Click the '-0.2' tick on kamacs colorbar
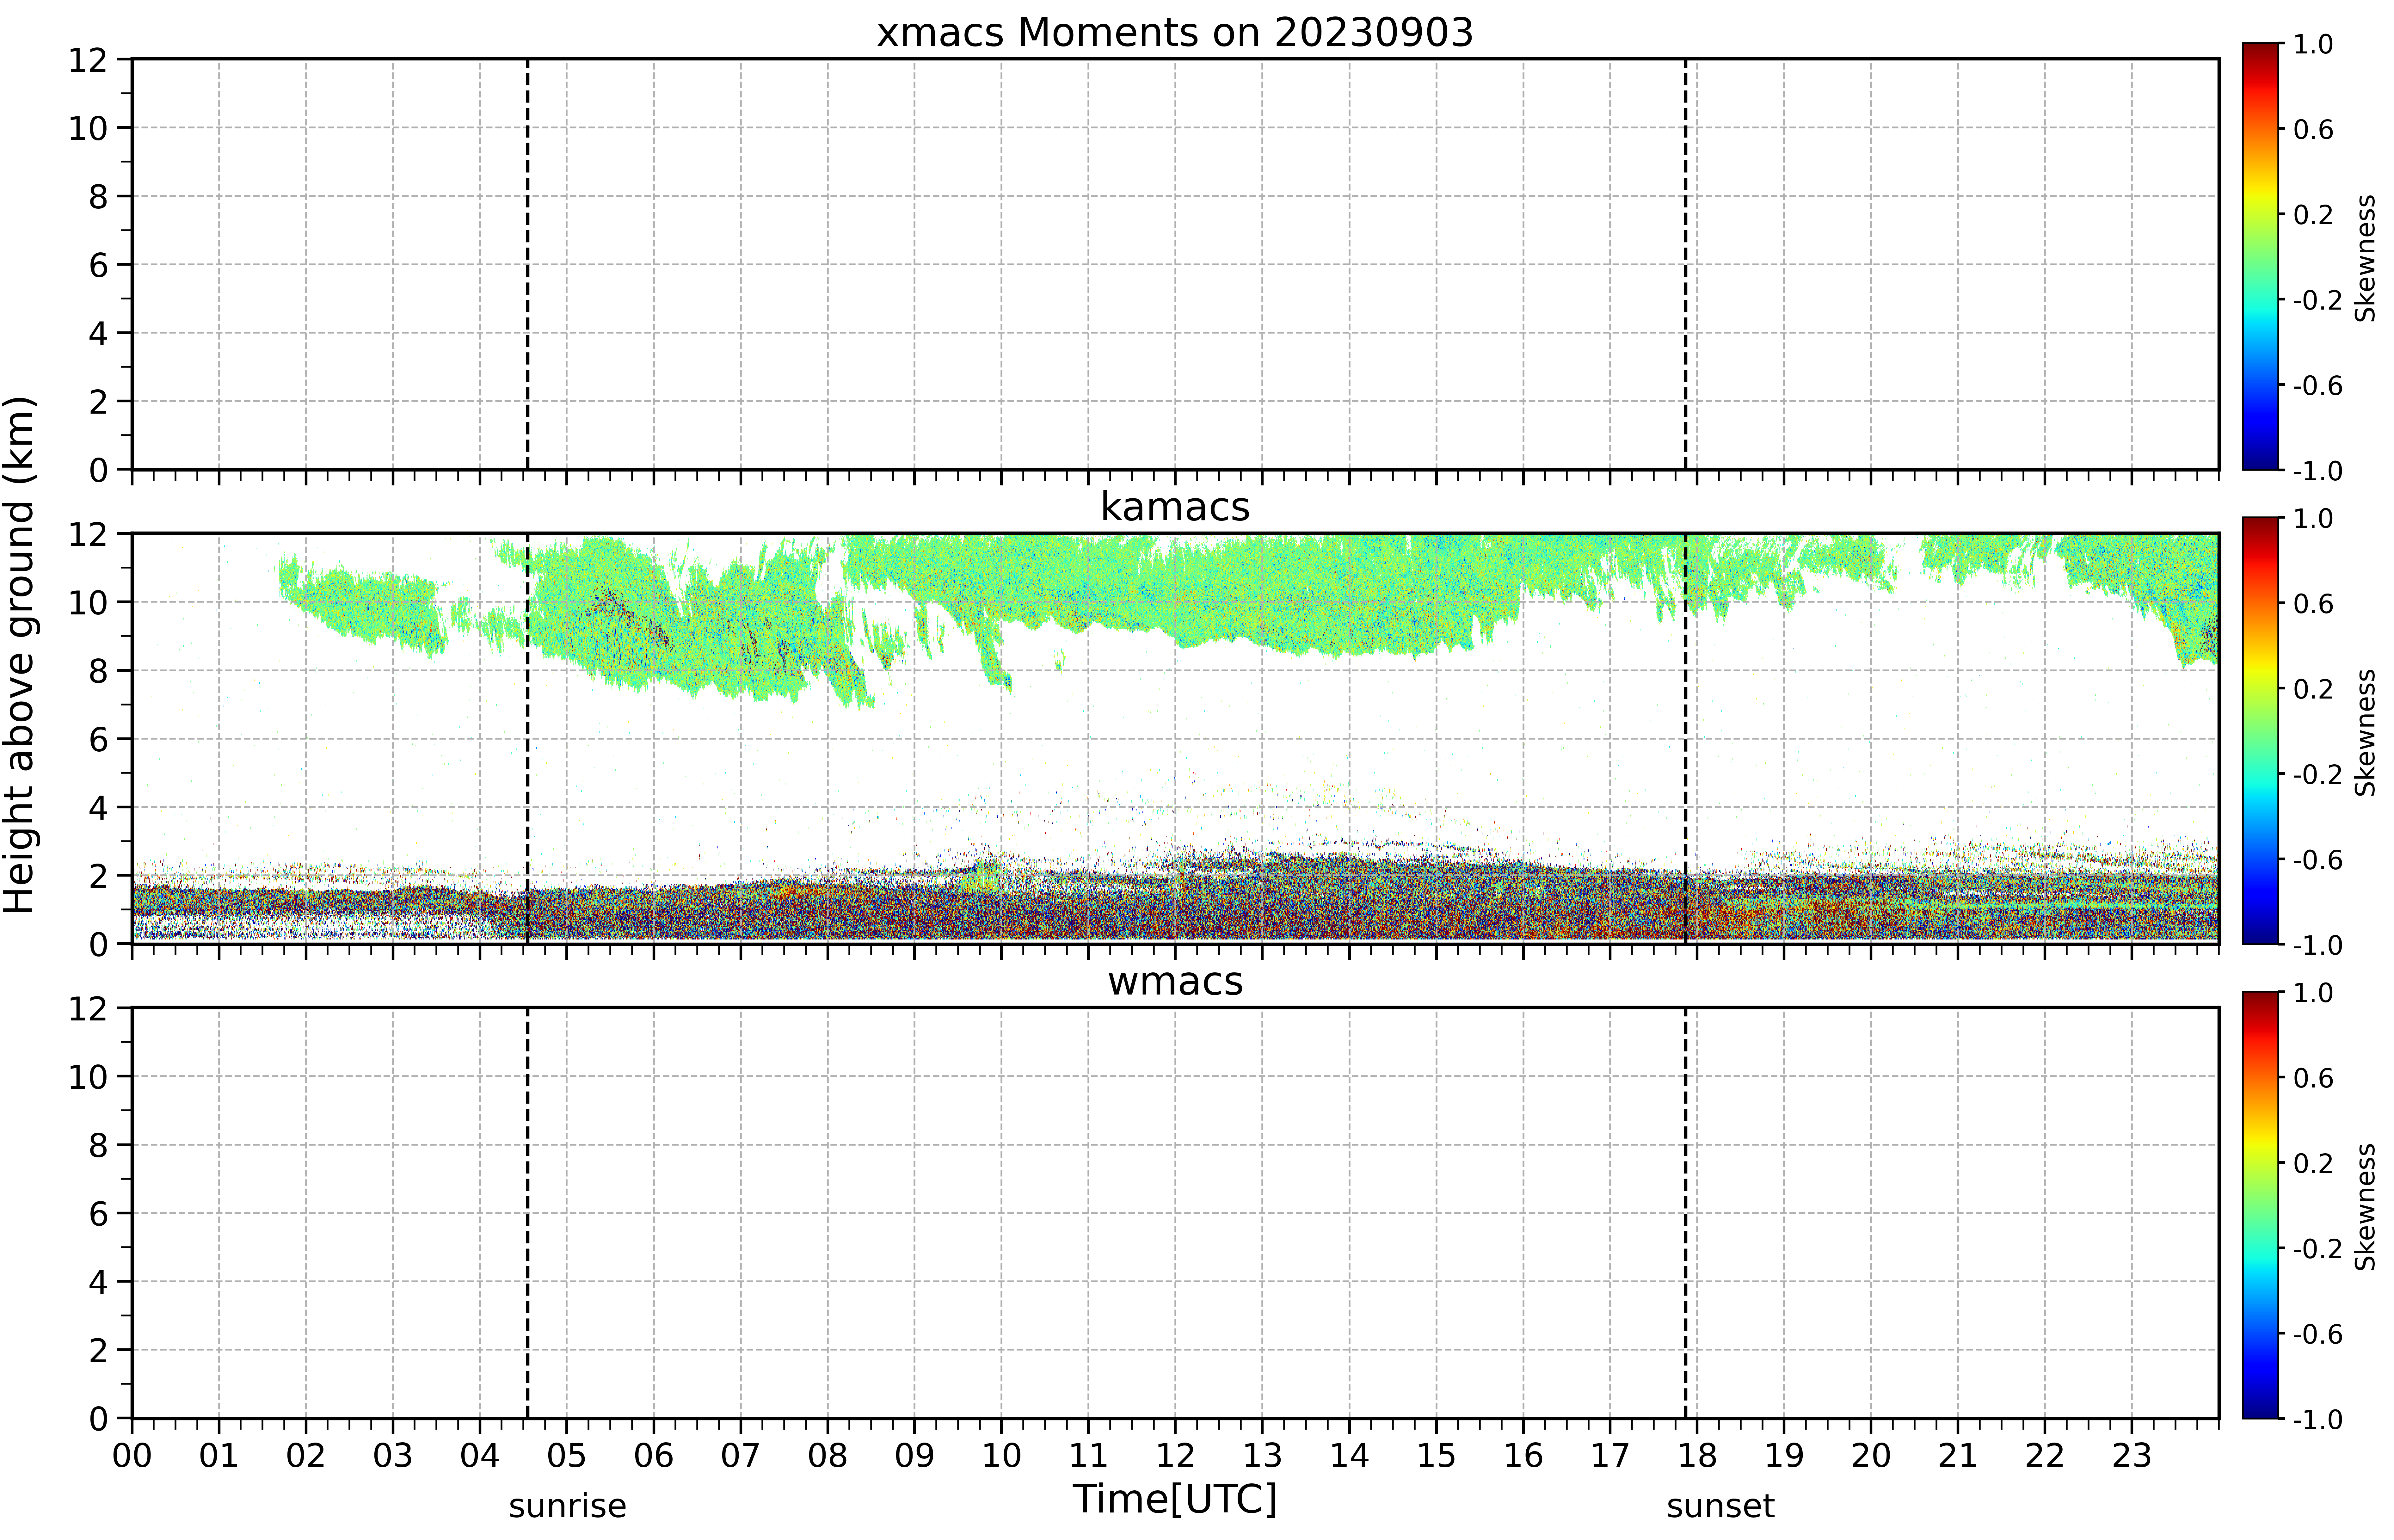The width and height of the screenshot is (2394, 1540). (2318, 774)
